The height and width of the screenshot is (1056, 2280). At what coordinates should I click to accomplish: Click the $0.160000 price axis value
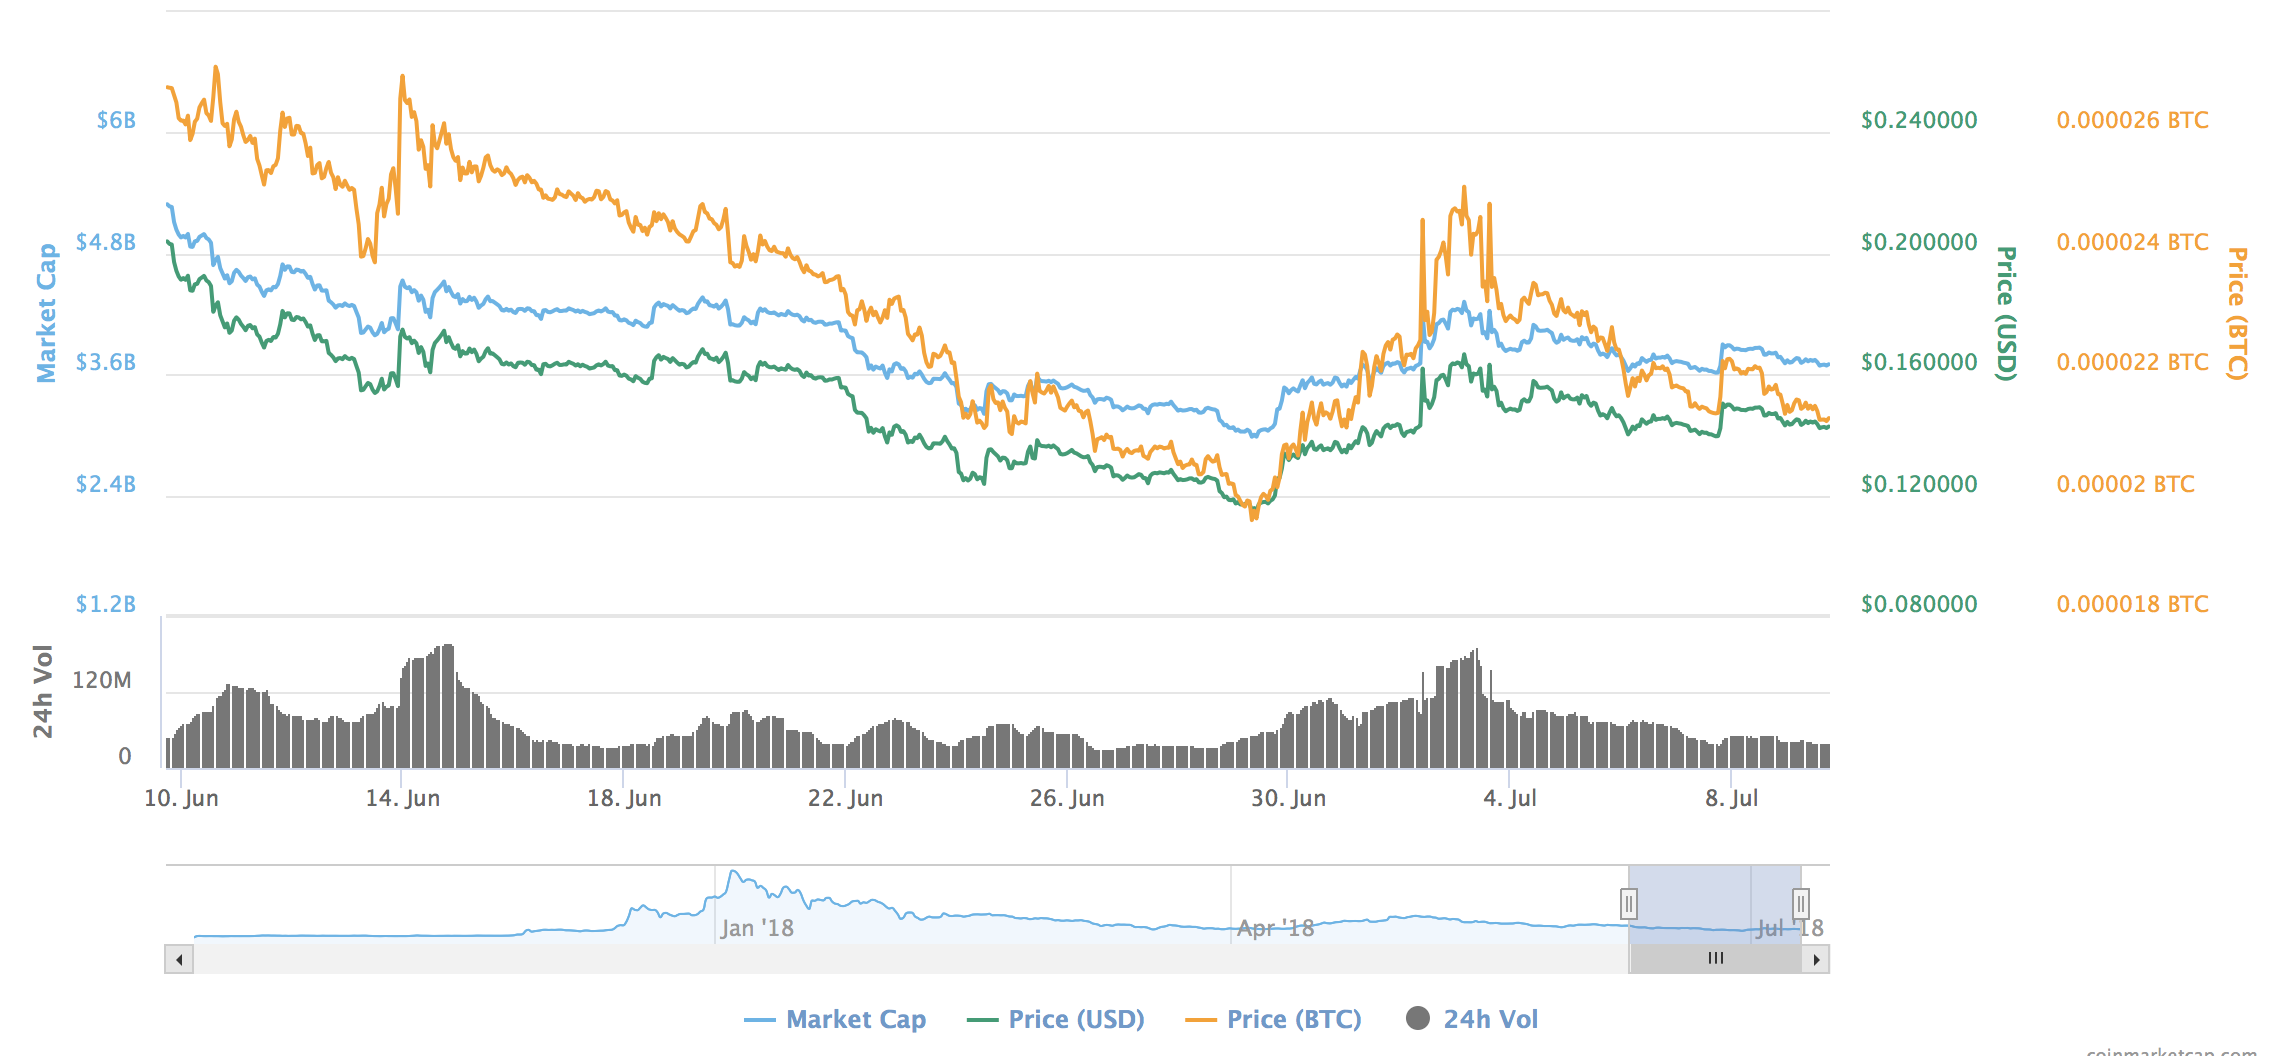coord(1919,362)
